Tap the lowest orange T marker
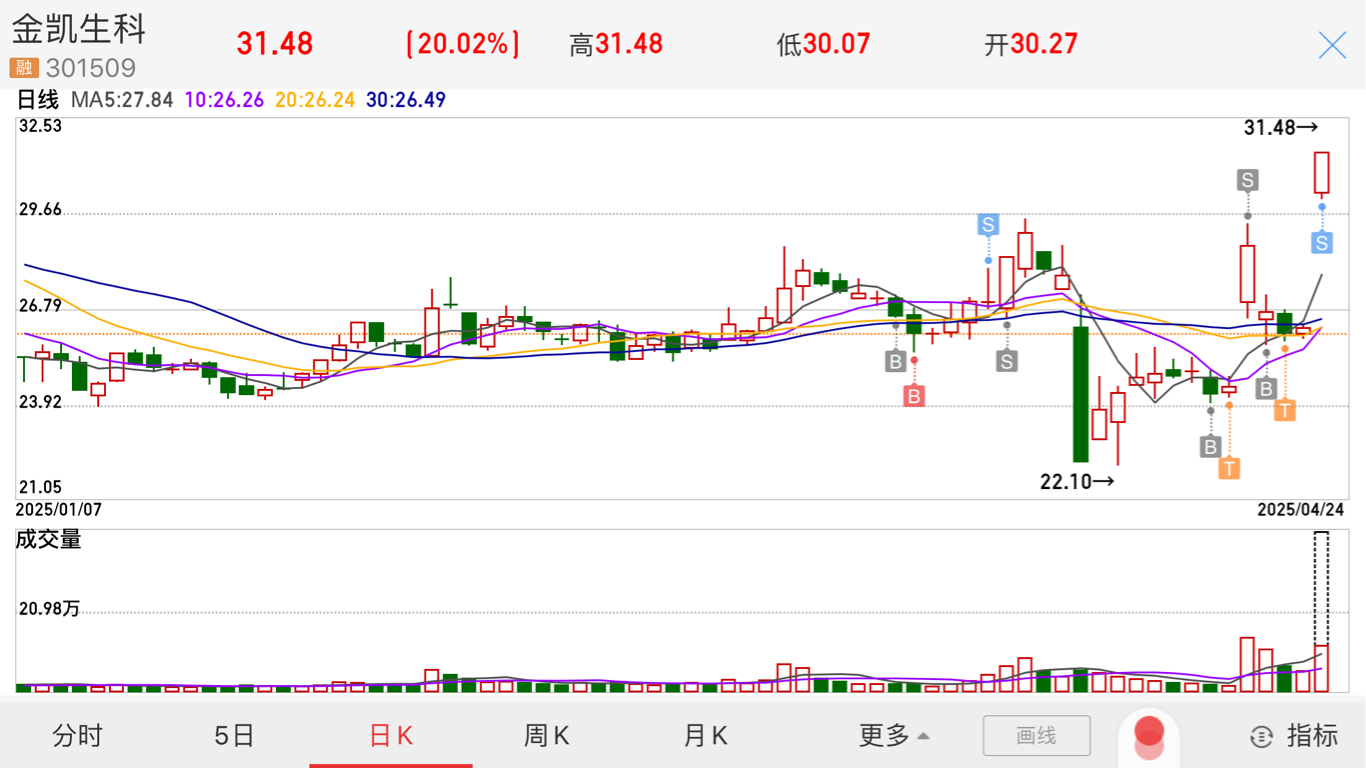Screen dimensions: 1366x768 pyautogui.click(x=1229, y=467)
